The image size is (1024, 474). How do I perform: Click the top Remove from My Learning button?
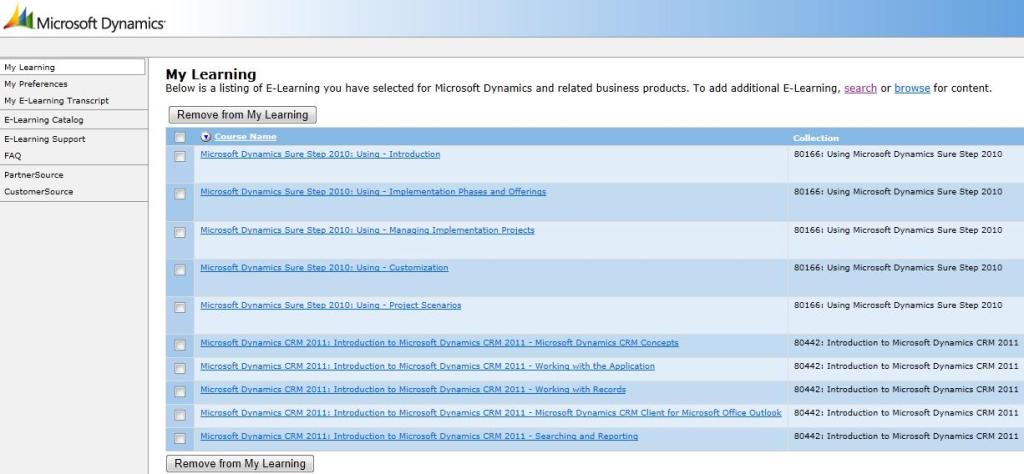click(x=242, y=115)
